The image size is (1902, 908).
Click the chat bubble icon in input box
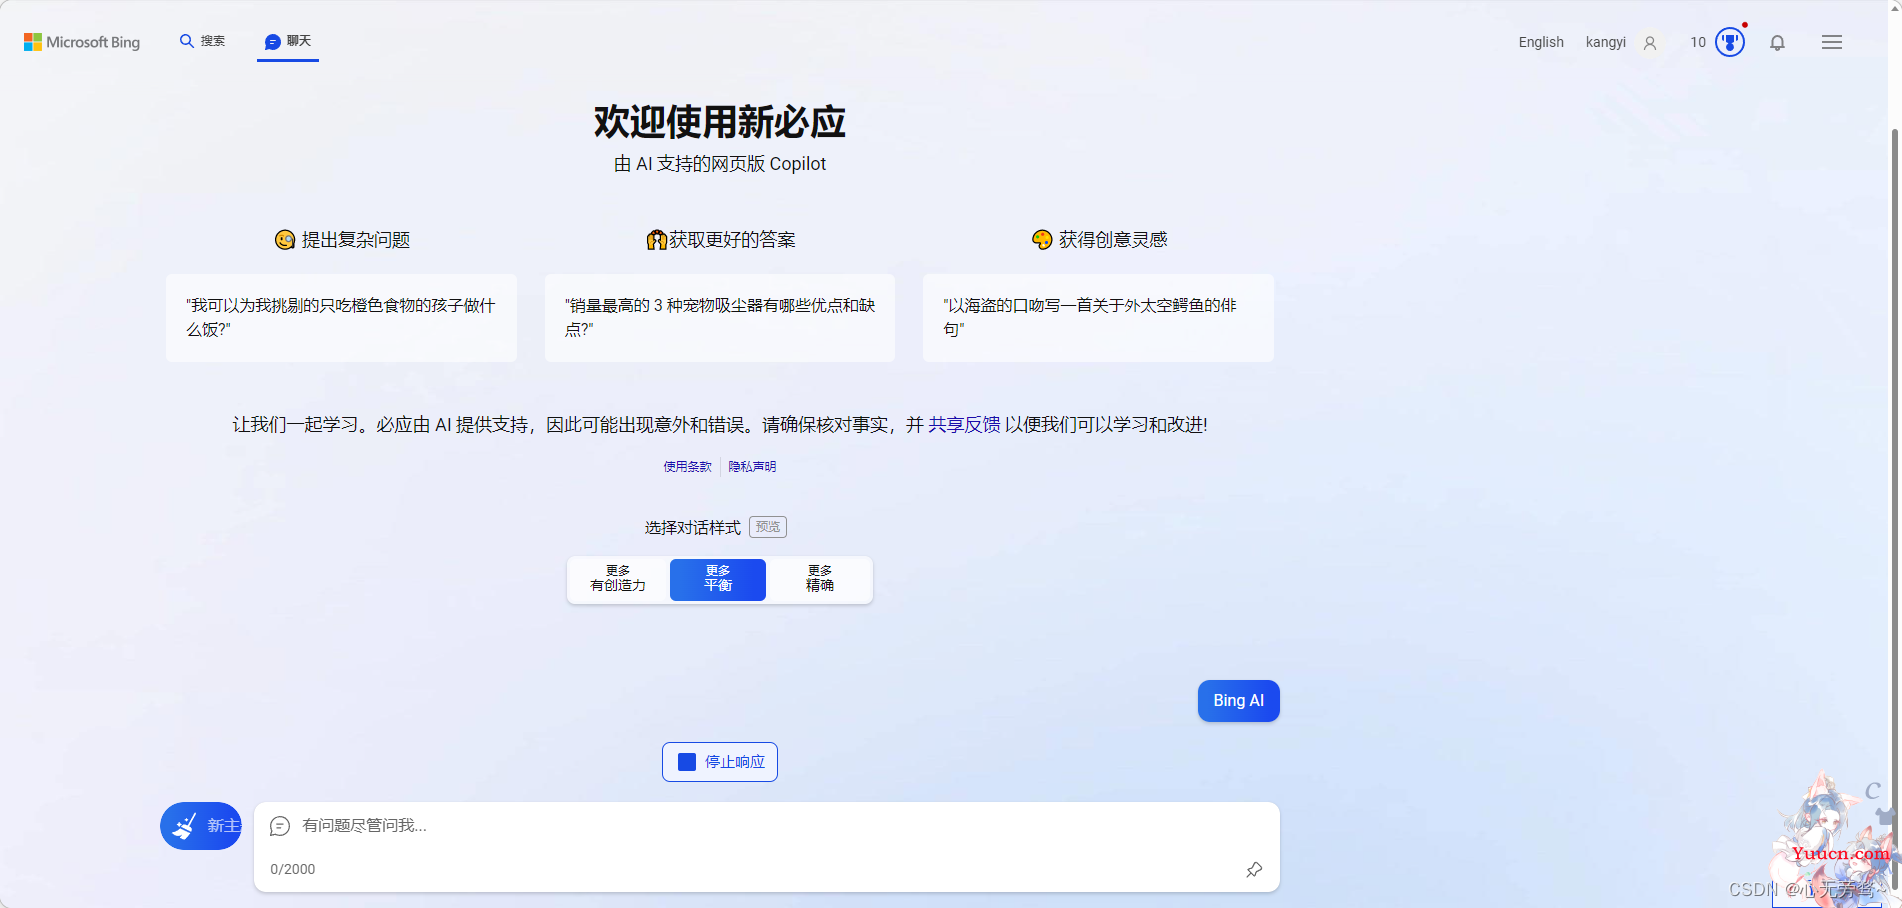[x=280, y=826]
